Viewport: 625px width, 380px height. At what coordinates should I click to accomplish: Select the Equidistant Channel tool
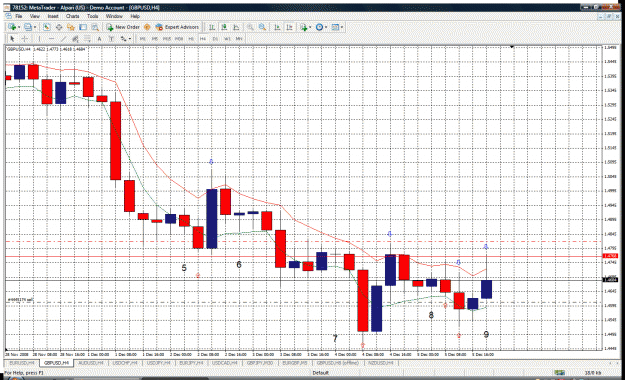75,39
